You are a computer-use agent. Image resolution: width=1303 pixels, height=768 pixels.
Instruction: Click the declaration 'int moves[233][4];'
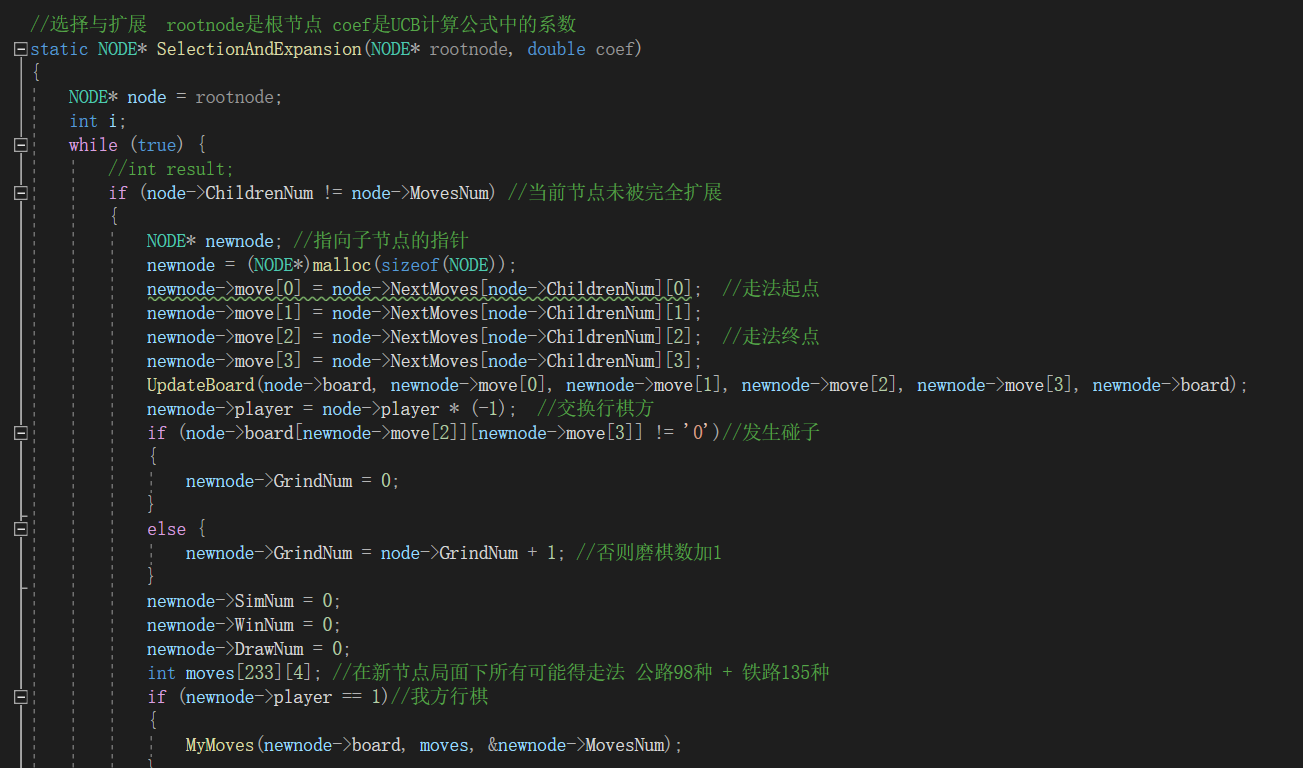[x=235, y=673]
